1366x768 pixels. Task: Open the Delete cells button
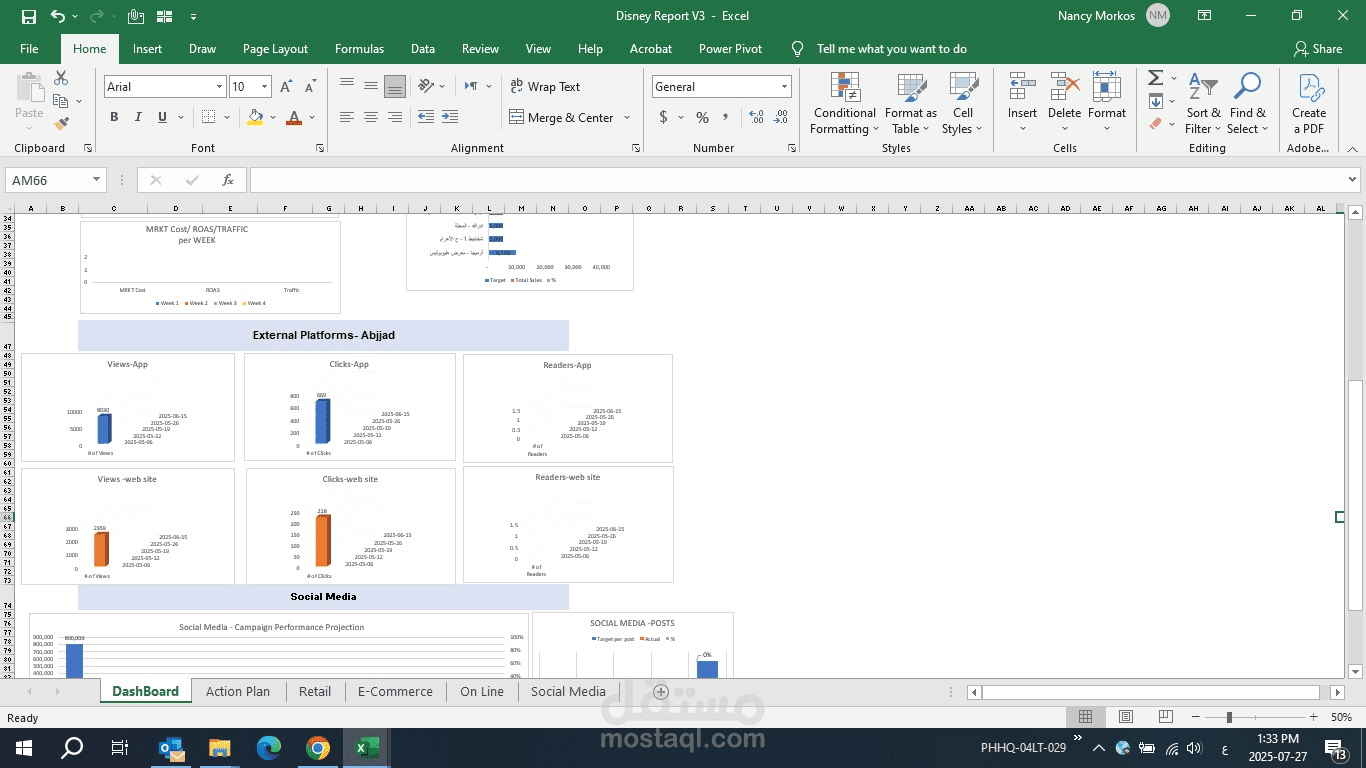click(x=1064, y=103)
